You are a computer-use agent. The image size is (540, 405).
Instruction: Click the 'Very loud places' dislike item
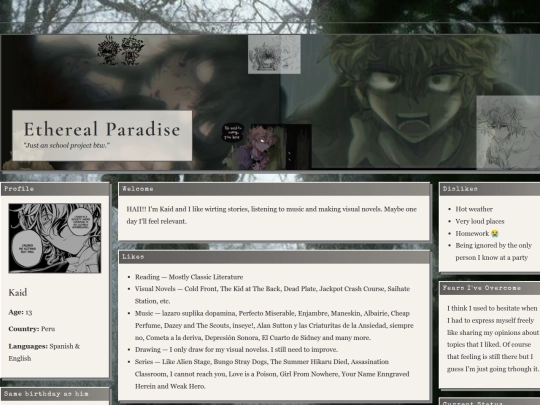[480, 221]
